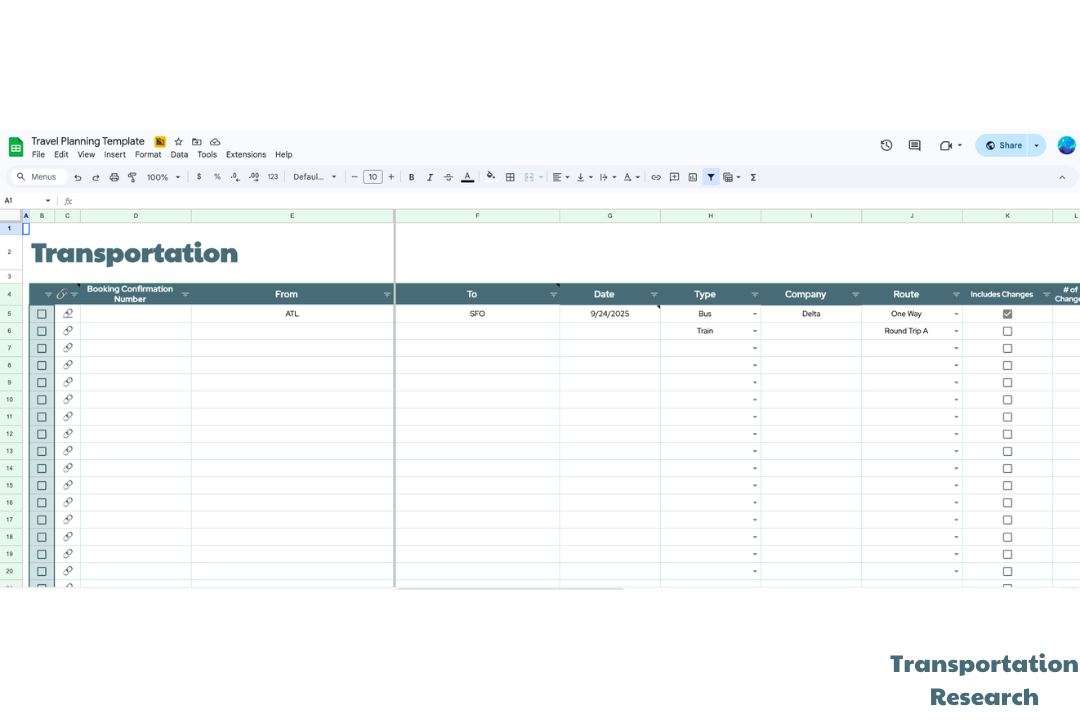This screenshot has height=720, width=1080.
Task: Open the One Way route dropdown
Action: click(x=955, y=313)
